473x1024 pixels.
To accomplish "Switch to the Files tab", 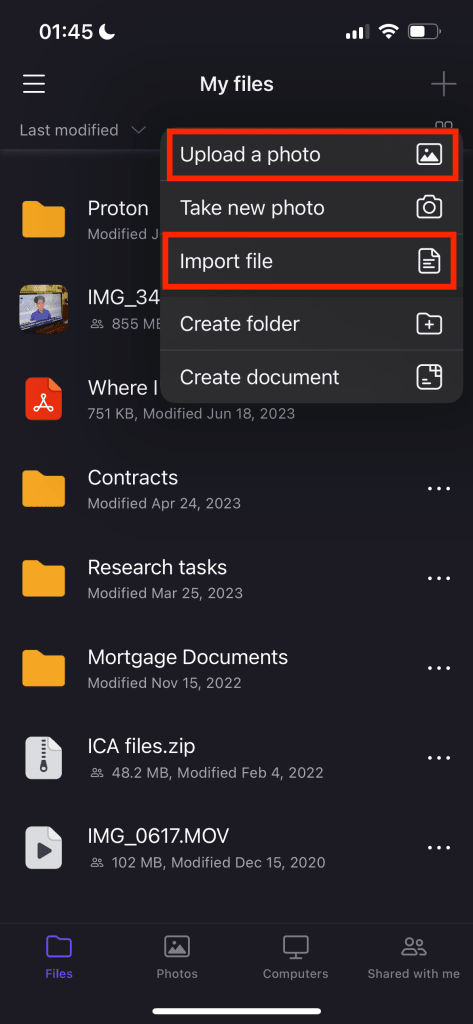I will [x=59, y=957].
